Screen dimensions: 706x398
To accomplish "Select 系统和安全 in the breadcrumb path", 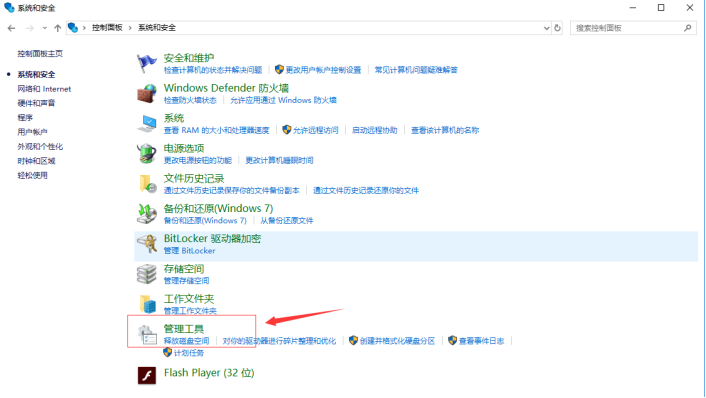I will [x=157, y=28].
